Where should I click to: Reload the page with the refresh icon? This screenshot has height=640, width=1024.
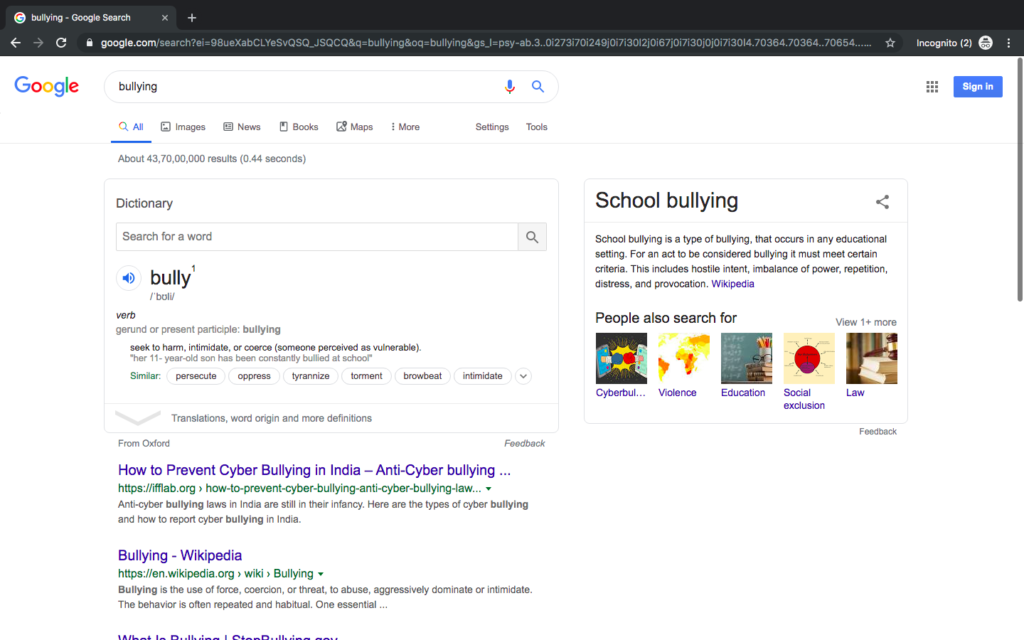pyautogui.click(x=61, y=43)
